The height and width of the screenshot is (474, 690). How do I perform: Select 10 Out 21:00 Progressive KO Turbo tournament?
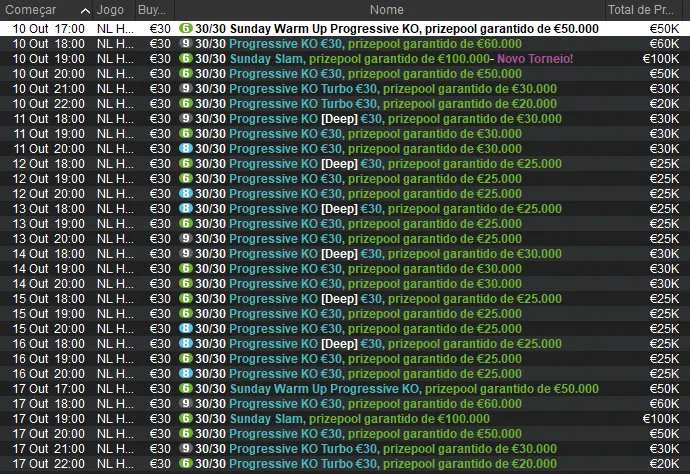point(345,88)
